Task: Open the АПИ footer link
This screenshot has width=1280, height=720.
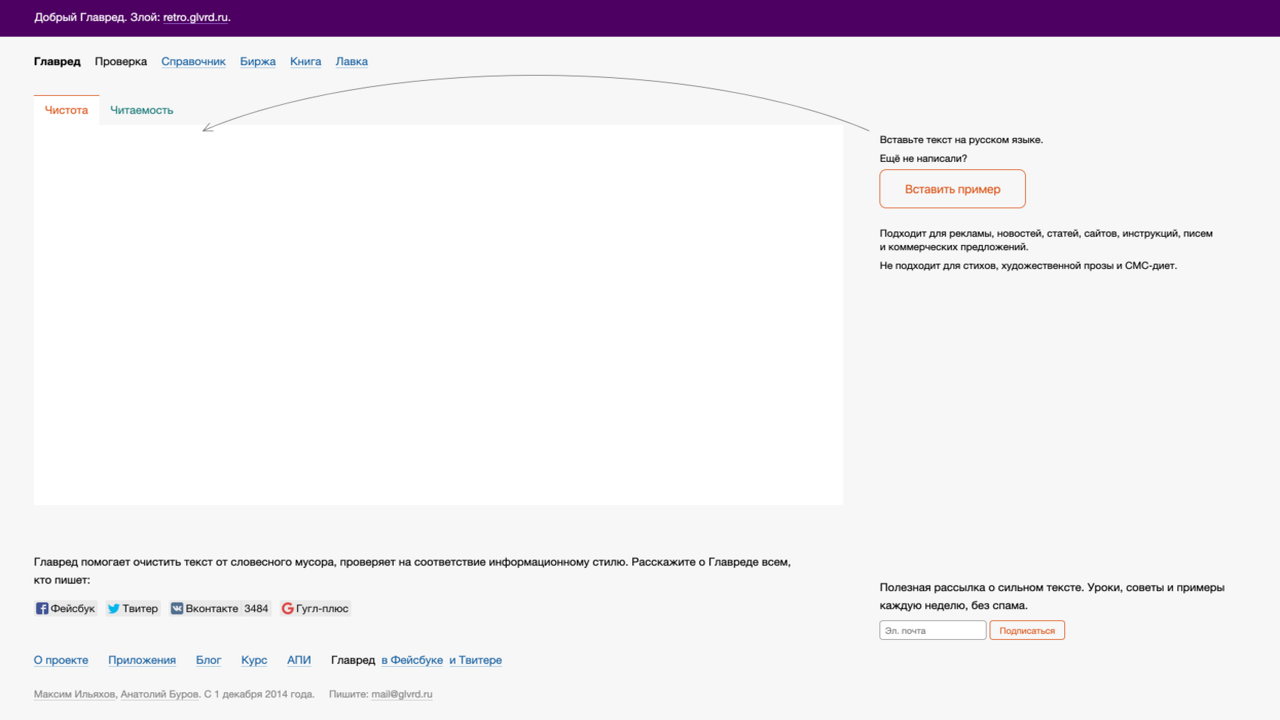Action: click(x=299, y=660)
